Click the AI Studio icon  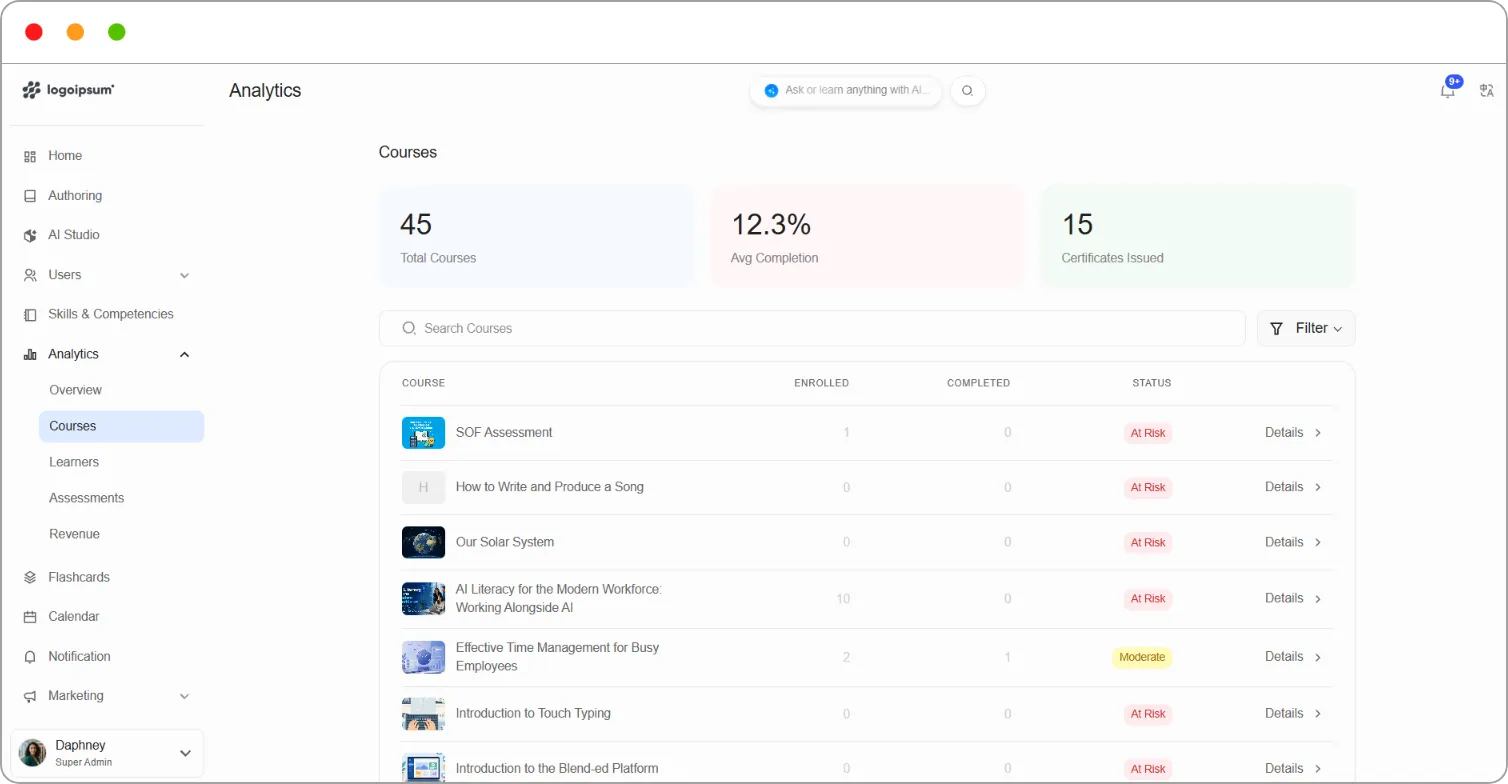pyautogui.click(x=30, y=235)
